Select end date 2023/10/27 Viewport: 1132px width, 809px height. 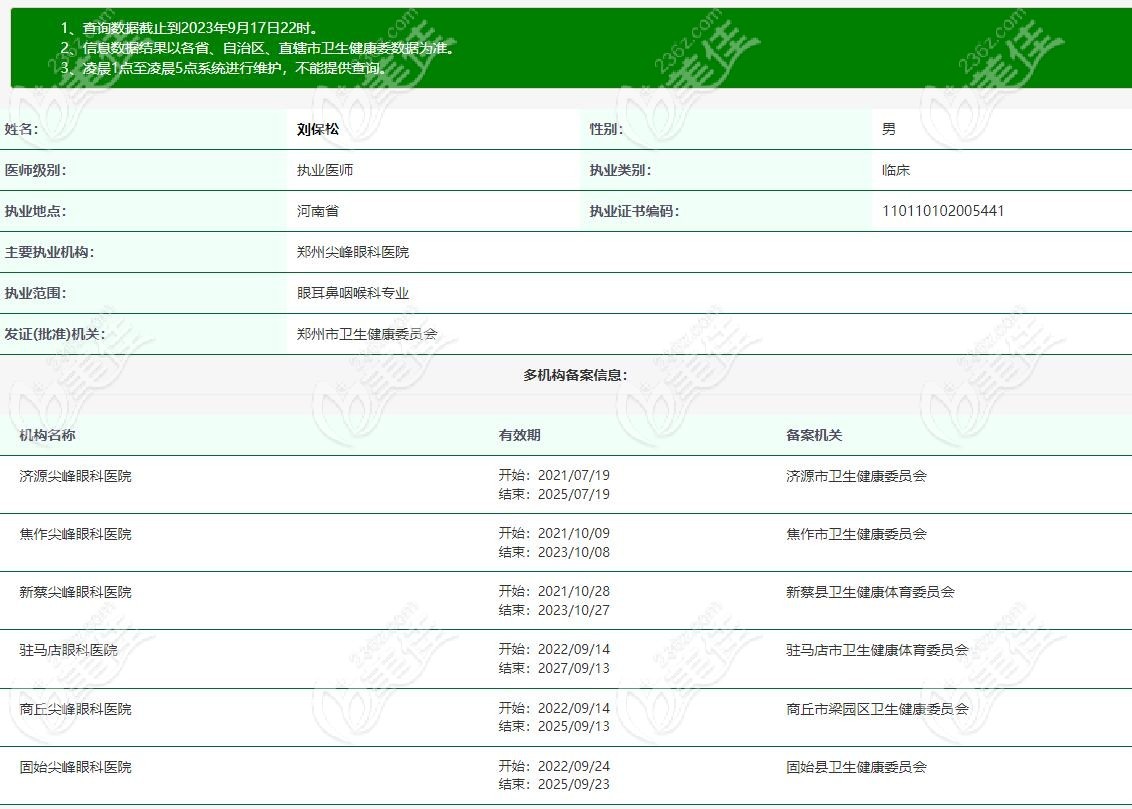pyautogui.click(x=574, y=610)
